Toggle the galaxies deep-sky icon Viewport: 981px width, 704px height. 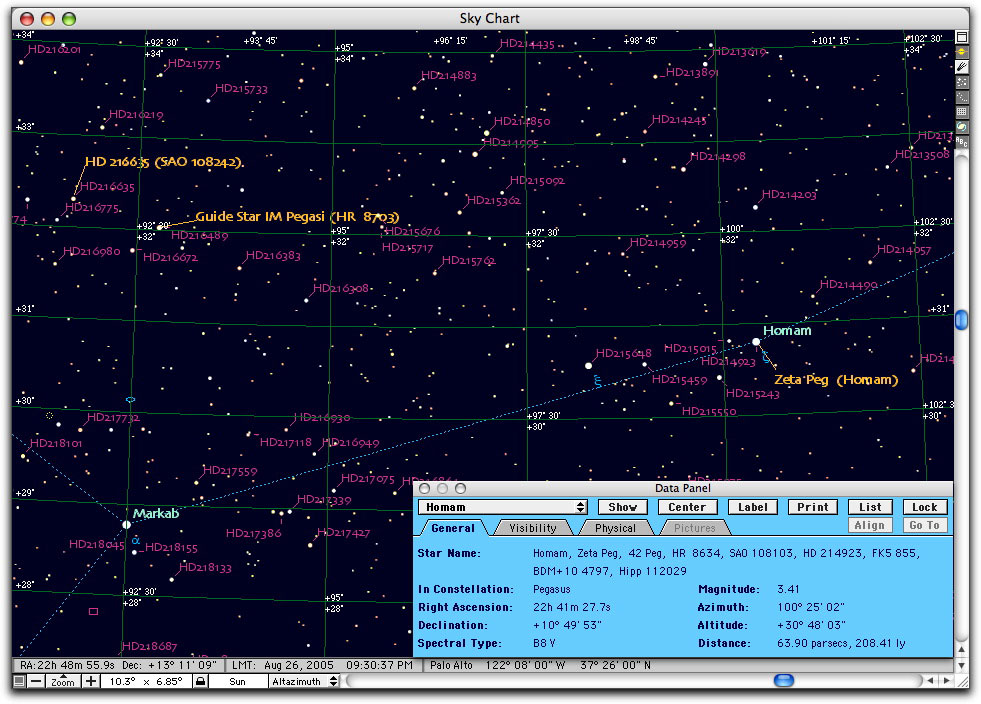coord(962,127)
